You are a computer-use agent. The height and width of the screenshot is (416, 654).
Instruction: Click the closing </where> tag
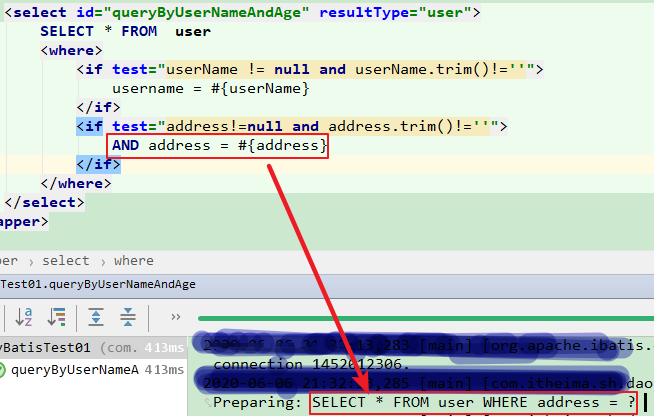[x=76, y=183]
